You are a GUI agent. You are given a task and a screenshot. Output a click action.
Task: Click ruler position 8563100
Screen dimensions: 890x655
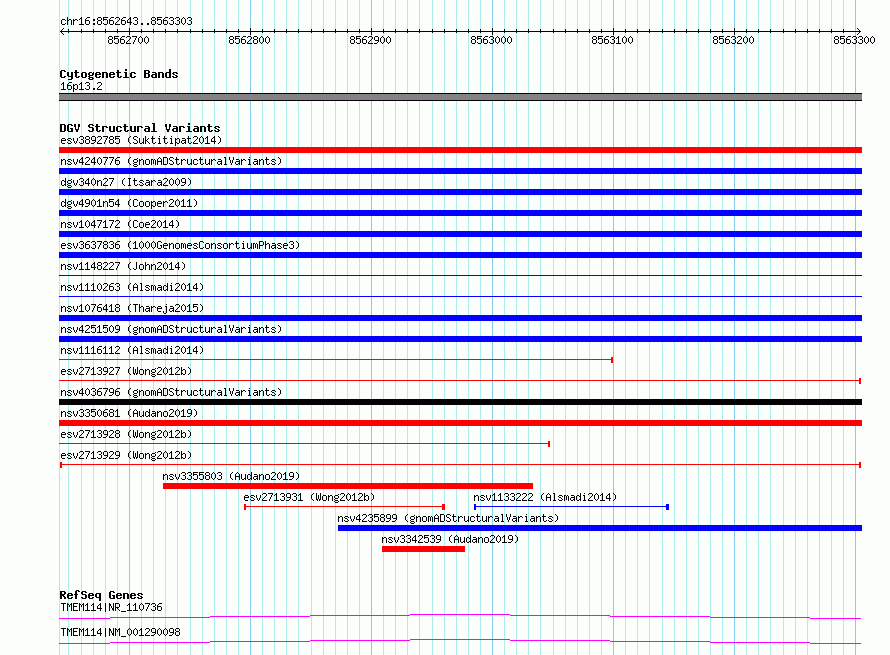[612, 40]
